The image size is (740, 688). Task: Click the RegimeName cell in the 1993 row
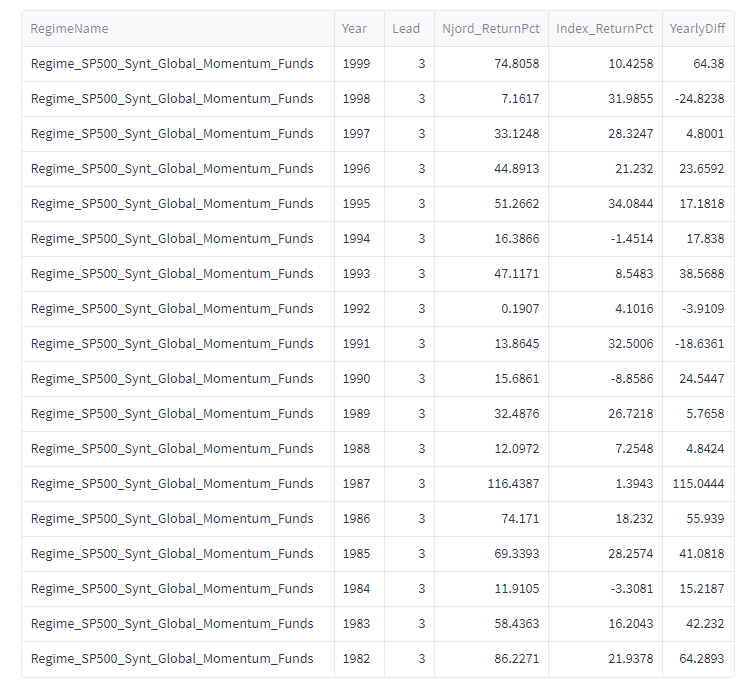[172, 274]
